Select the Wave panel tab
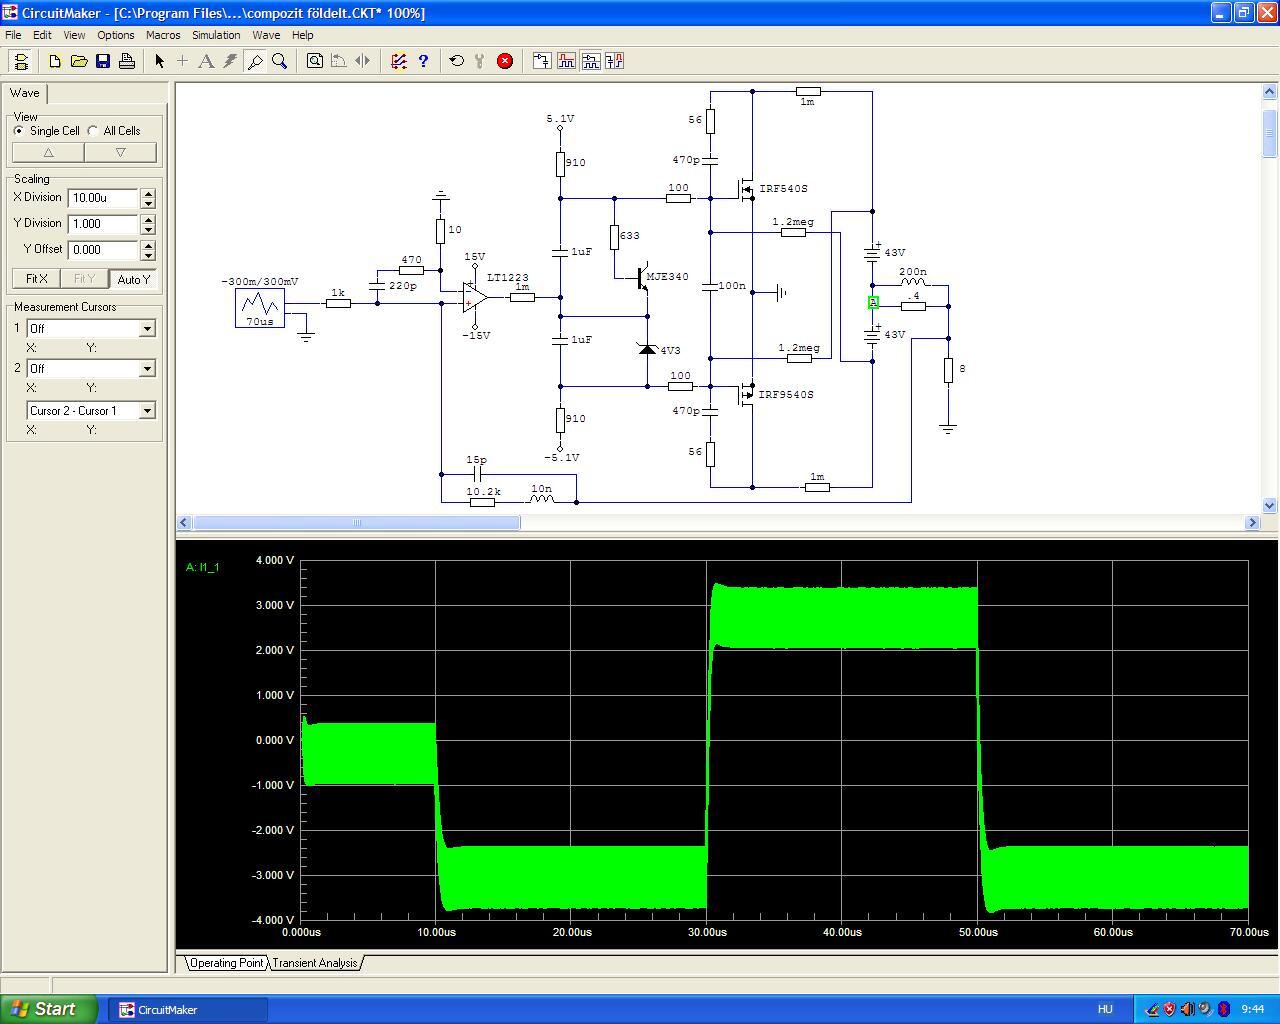Viewport: 1280px width, 1024px height. (x=25, y=93)
